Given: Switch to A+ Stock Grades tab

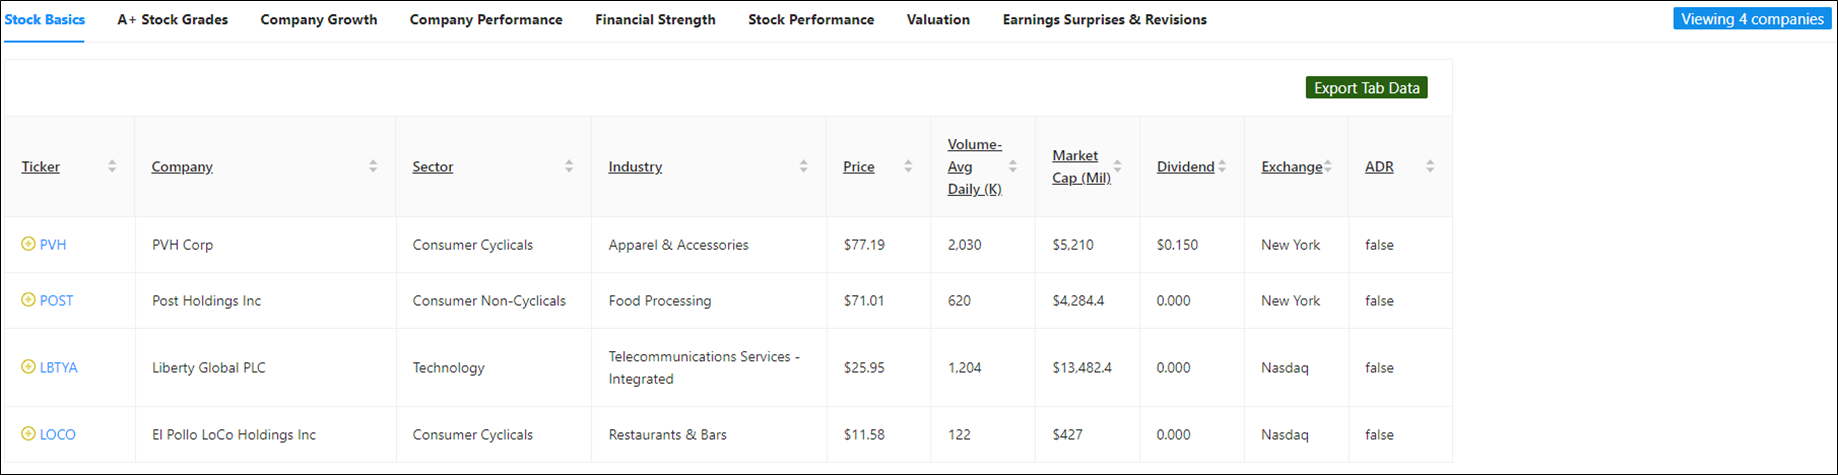Looking at the screenshot, I should 173,20.
